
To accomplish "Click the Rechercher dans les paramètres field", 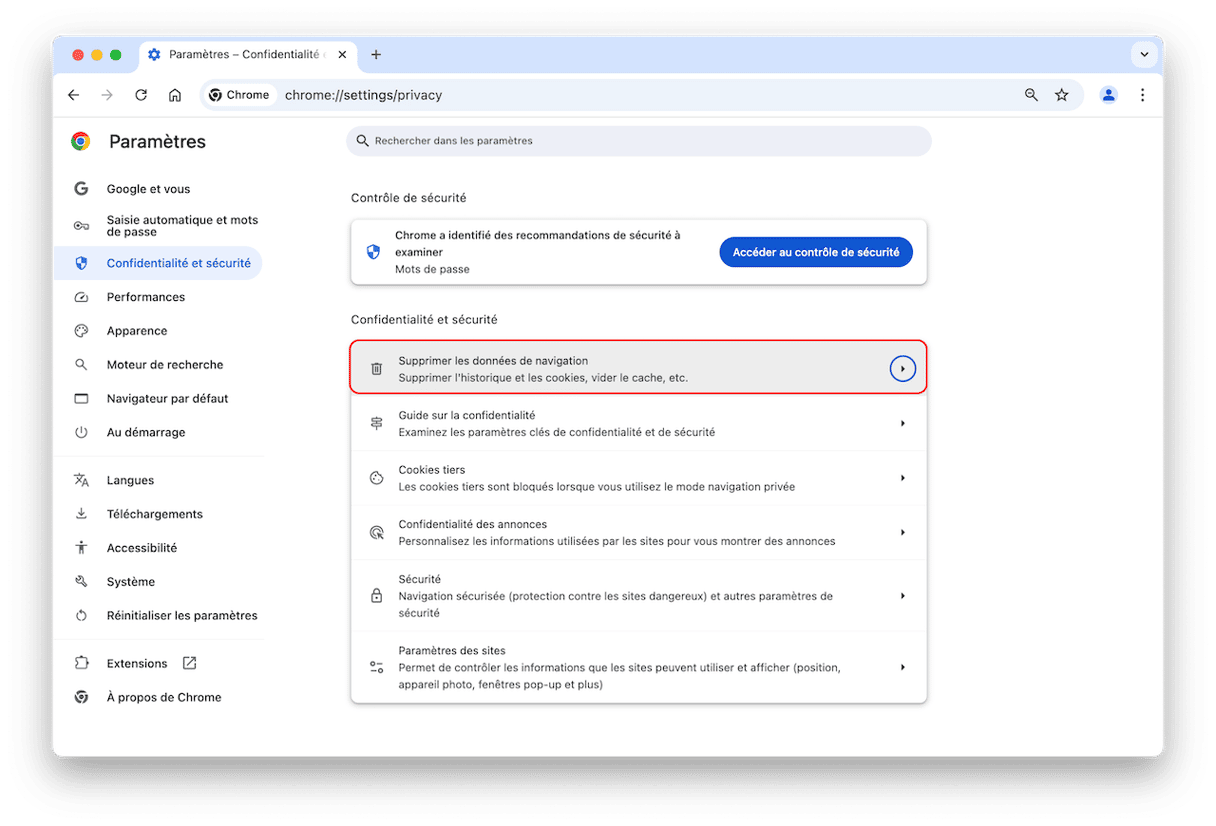I will point(640,141).
